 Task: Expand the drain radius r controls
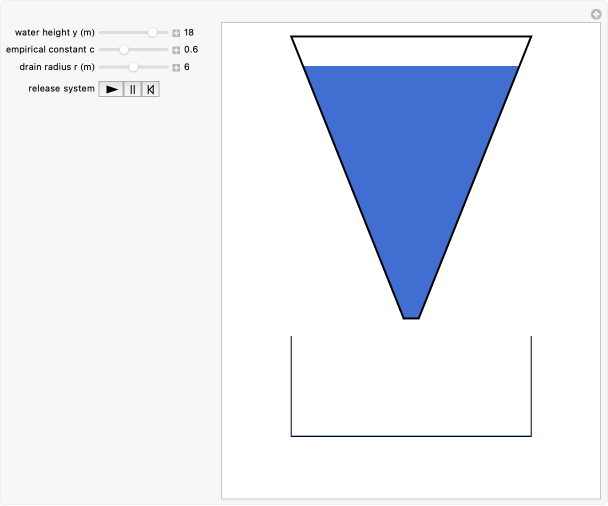pos(176,67)
